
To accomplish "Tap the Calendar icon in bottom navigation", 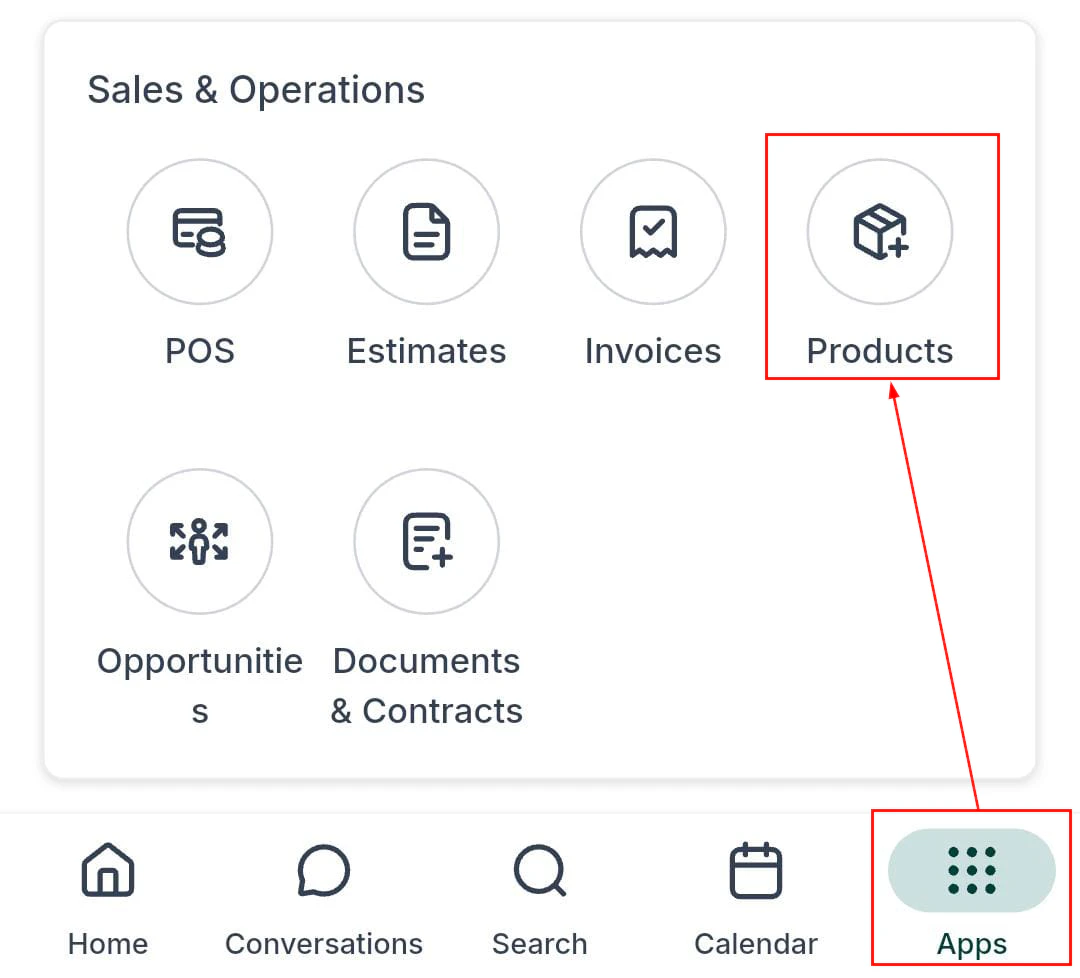I will click(757, 870).
